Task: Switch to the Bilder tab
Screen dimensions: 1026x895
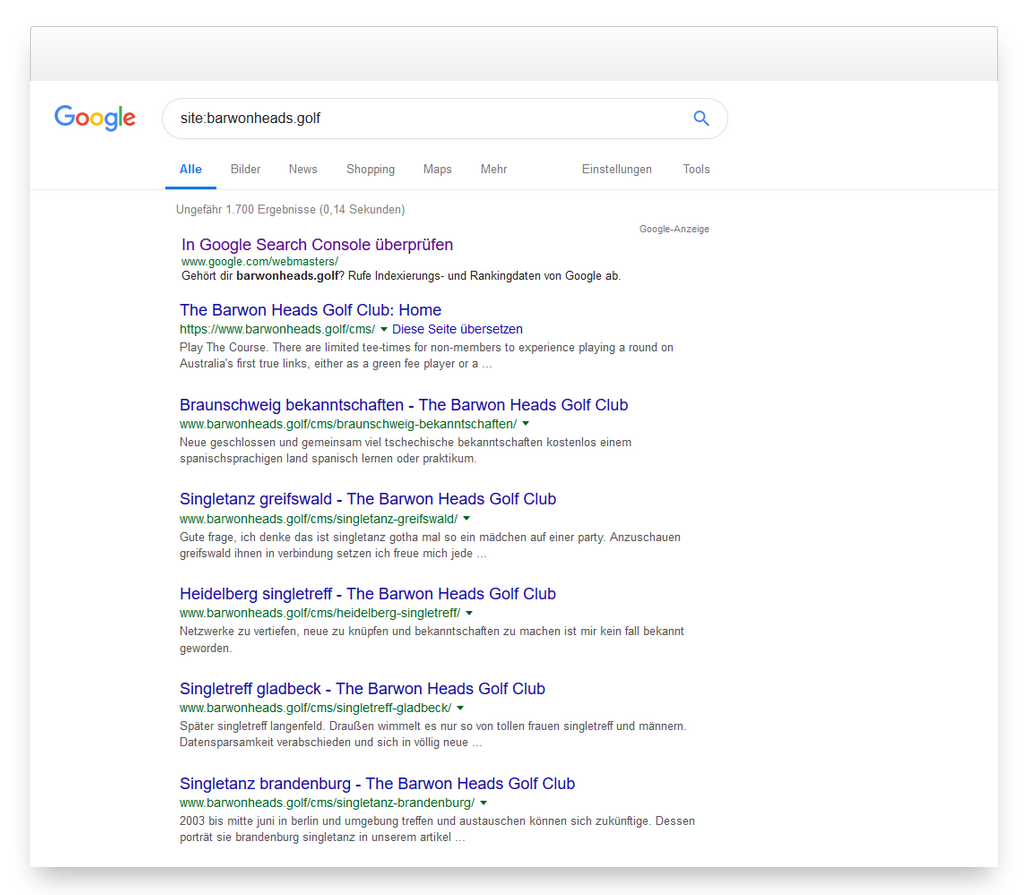Action: (245, 169)
